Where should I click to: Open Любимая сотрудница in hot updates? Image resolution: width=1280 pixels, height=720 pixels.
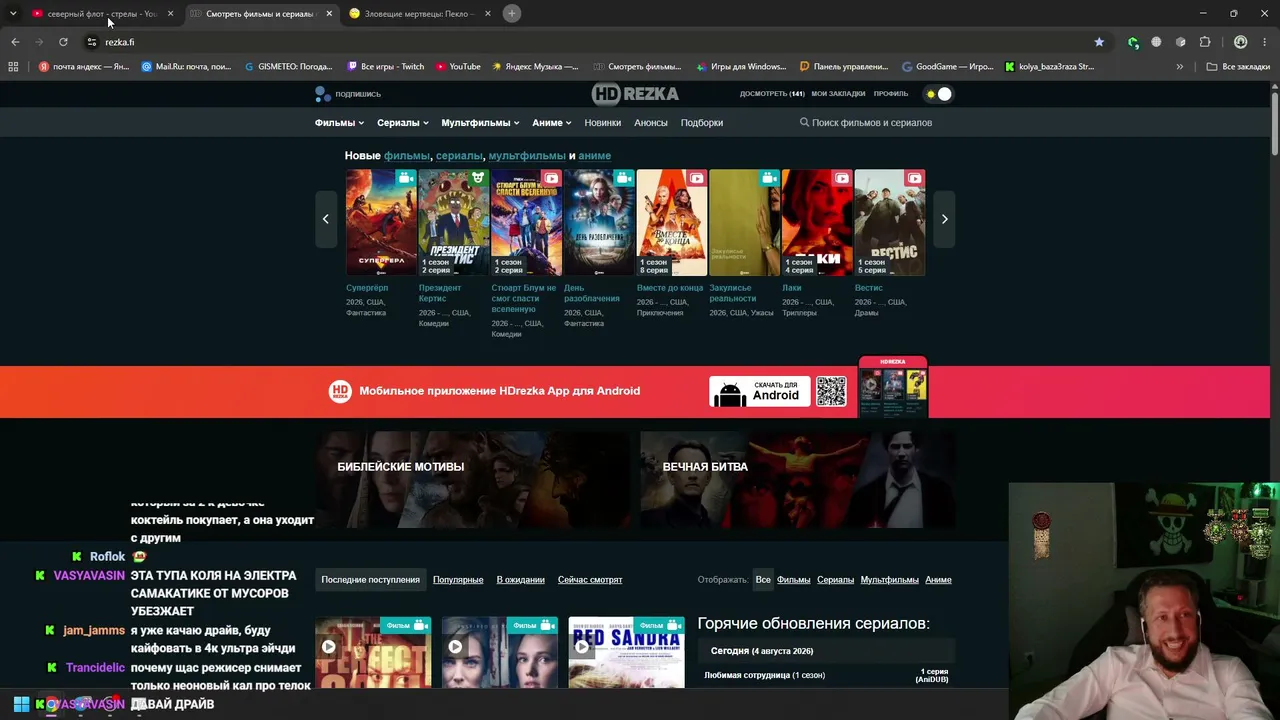tap(765, 675)
